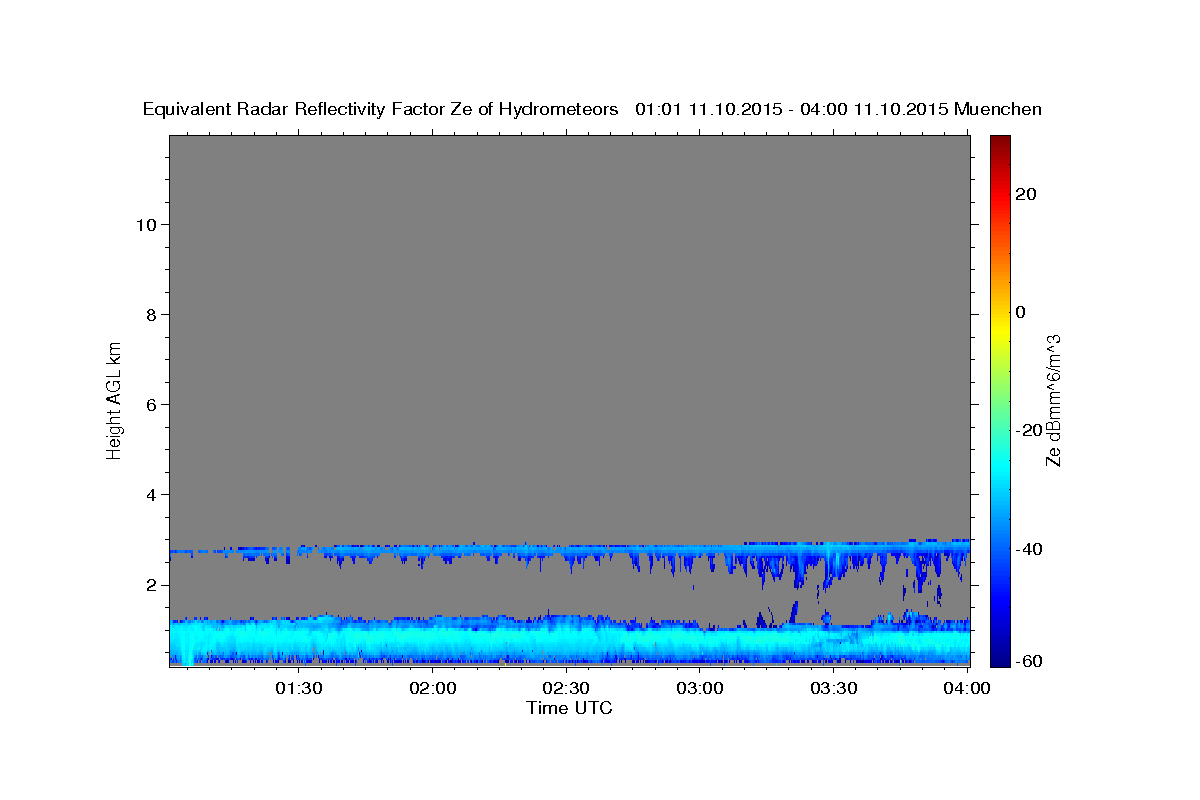Click the height tick label 4
Screen dimensions: 1200x800
click(152, 494)
